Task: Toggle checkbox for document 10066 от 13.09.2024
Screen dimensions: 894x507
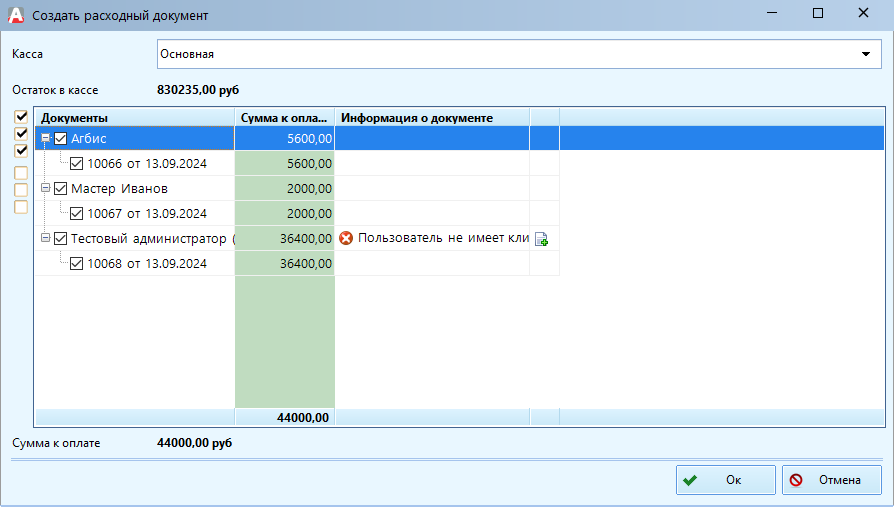Action: coord(77,163)
